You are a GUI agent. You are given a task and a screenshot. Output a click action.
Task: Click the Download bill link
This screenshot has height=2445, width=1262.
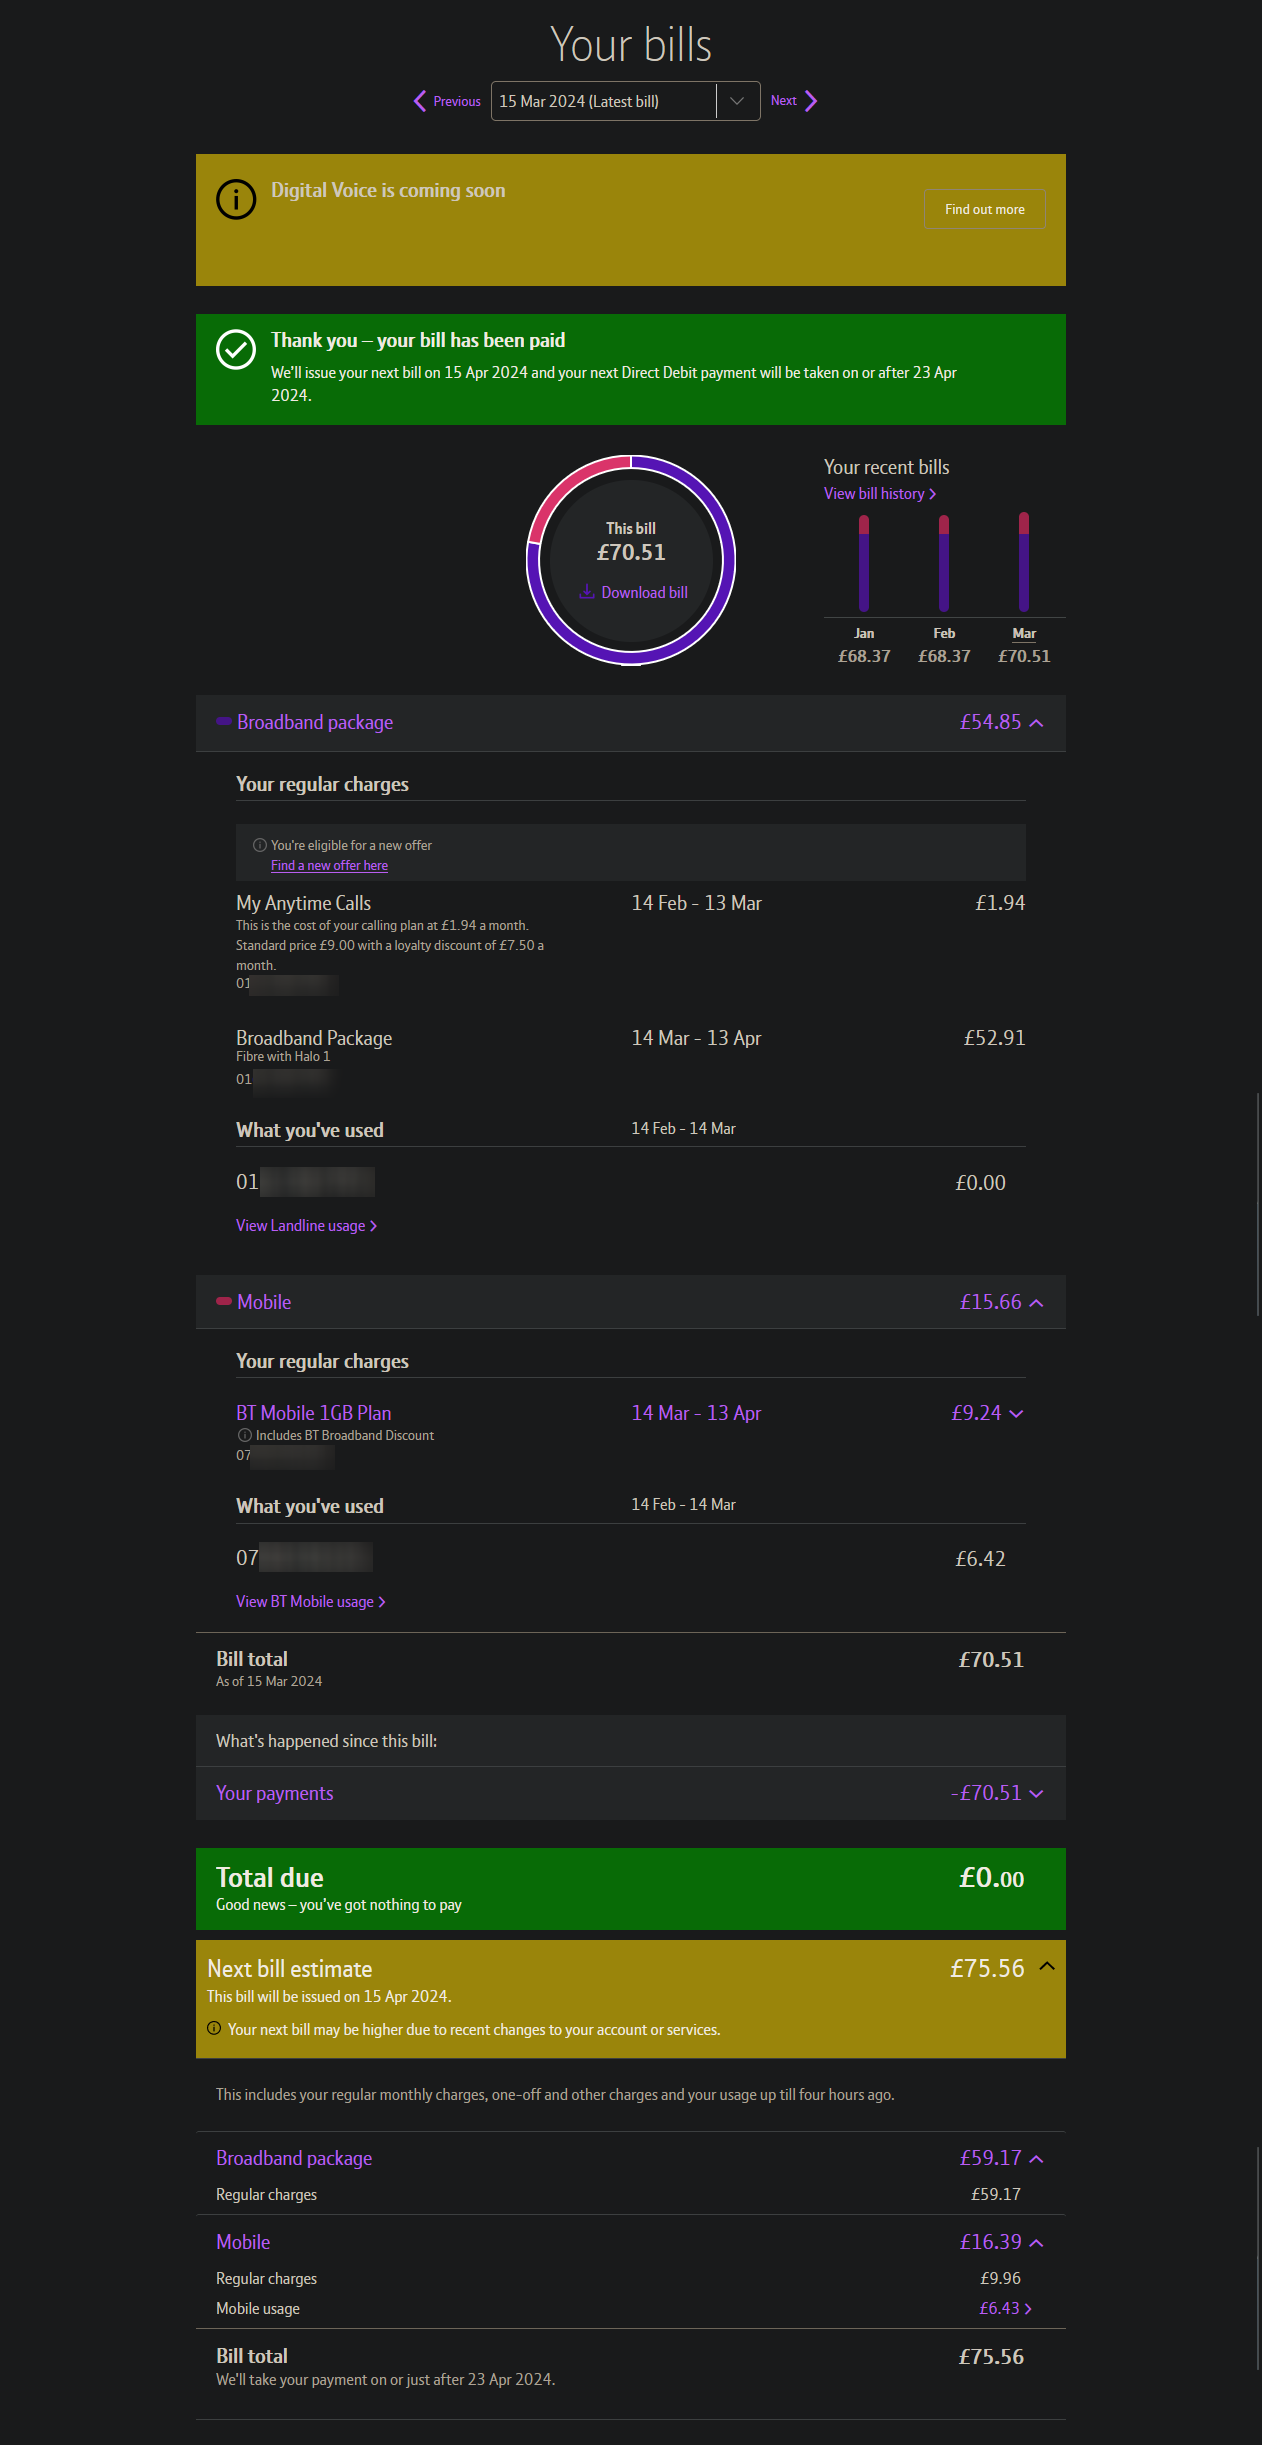(x=645, y=592)
